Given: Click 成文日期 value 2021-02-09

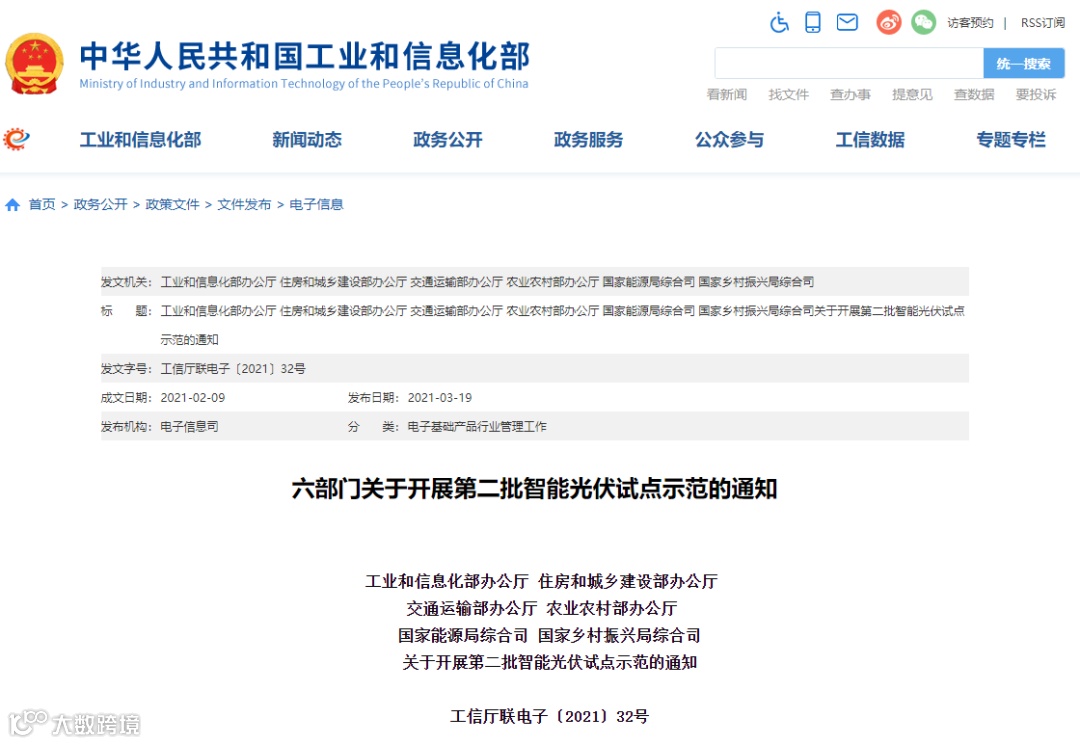Looking at the screenshot, I should tap(193, 397).
